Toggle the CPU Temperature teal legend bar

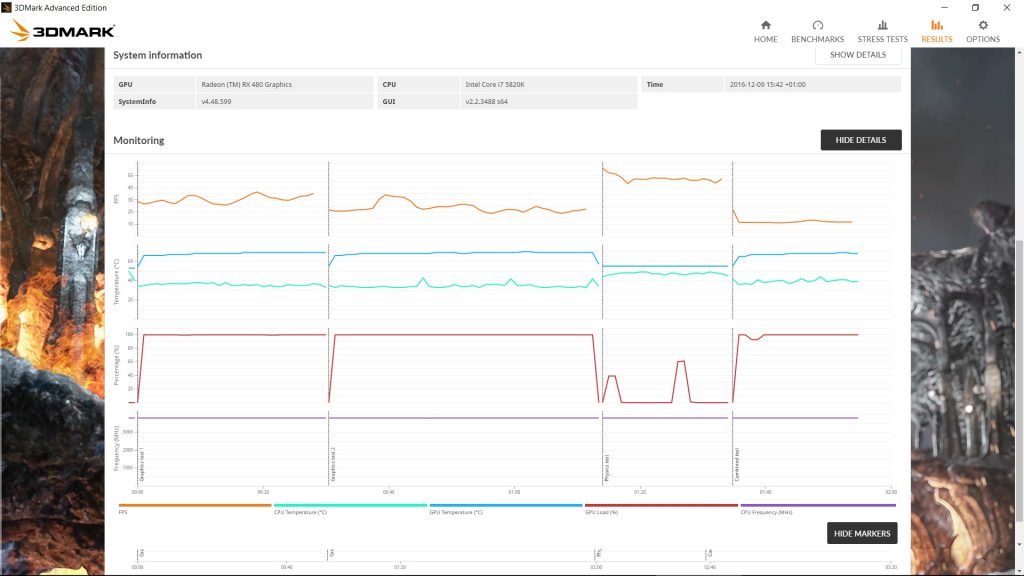click(x=350, y=505)
